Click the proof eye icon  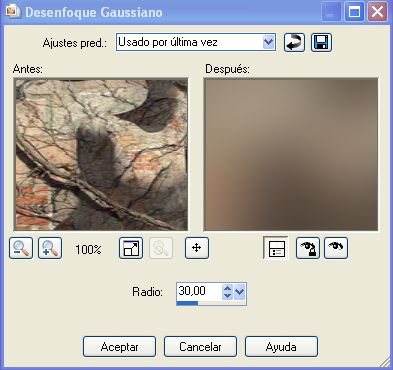[336, 248]
